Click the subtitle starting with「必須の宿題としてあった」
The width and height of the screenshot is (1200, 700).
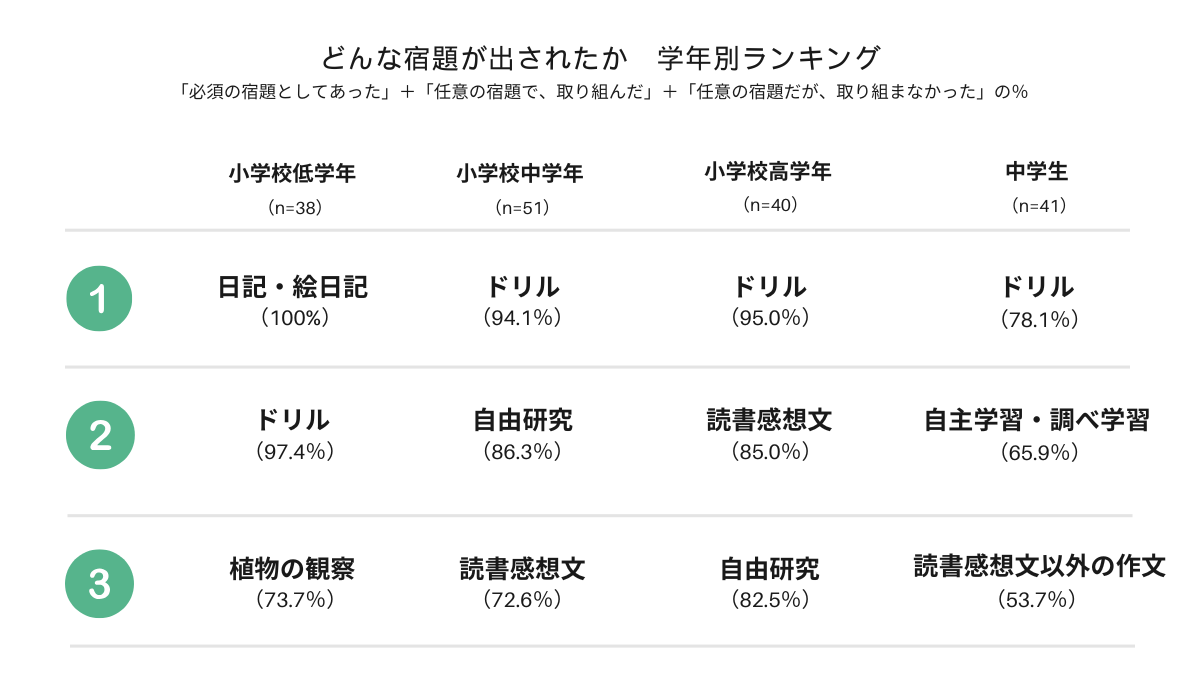coord(601,92)
